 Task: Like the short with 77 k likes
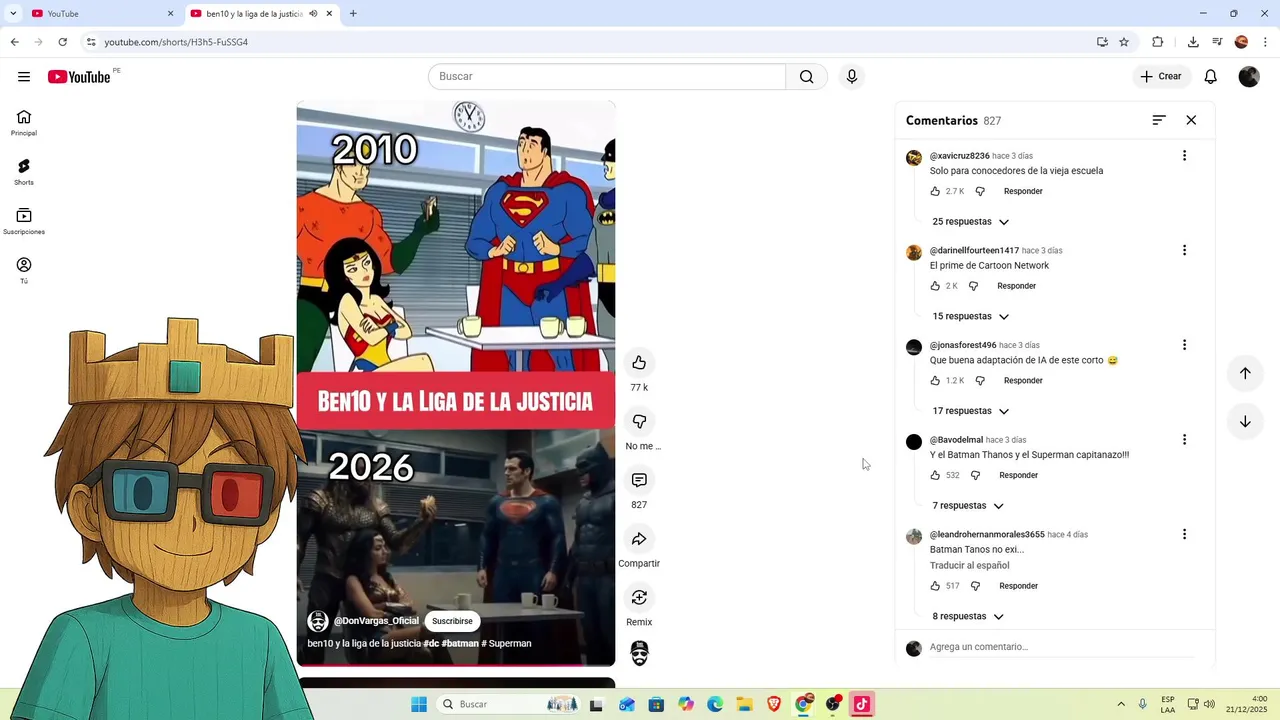point(639,363)
